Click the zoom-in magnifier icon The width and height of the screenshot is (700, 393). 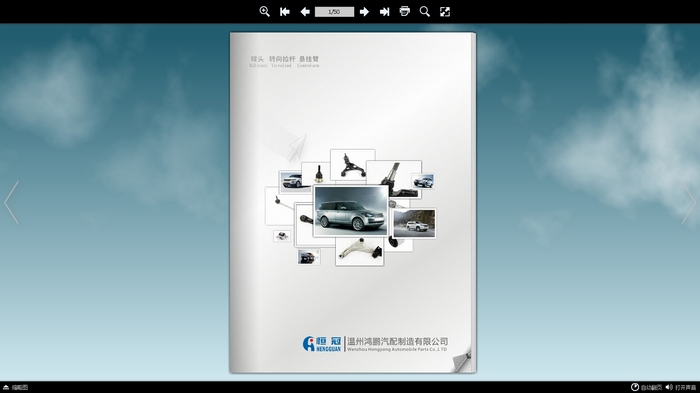pyautogui.click(x=264, y=12)
